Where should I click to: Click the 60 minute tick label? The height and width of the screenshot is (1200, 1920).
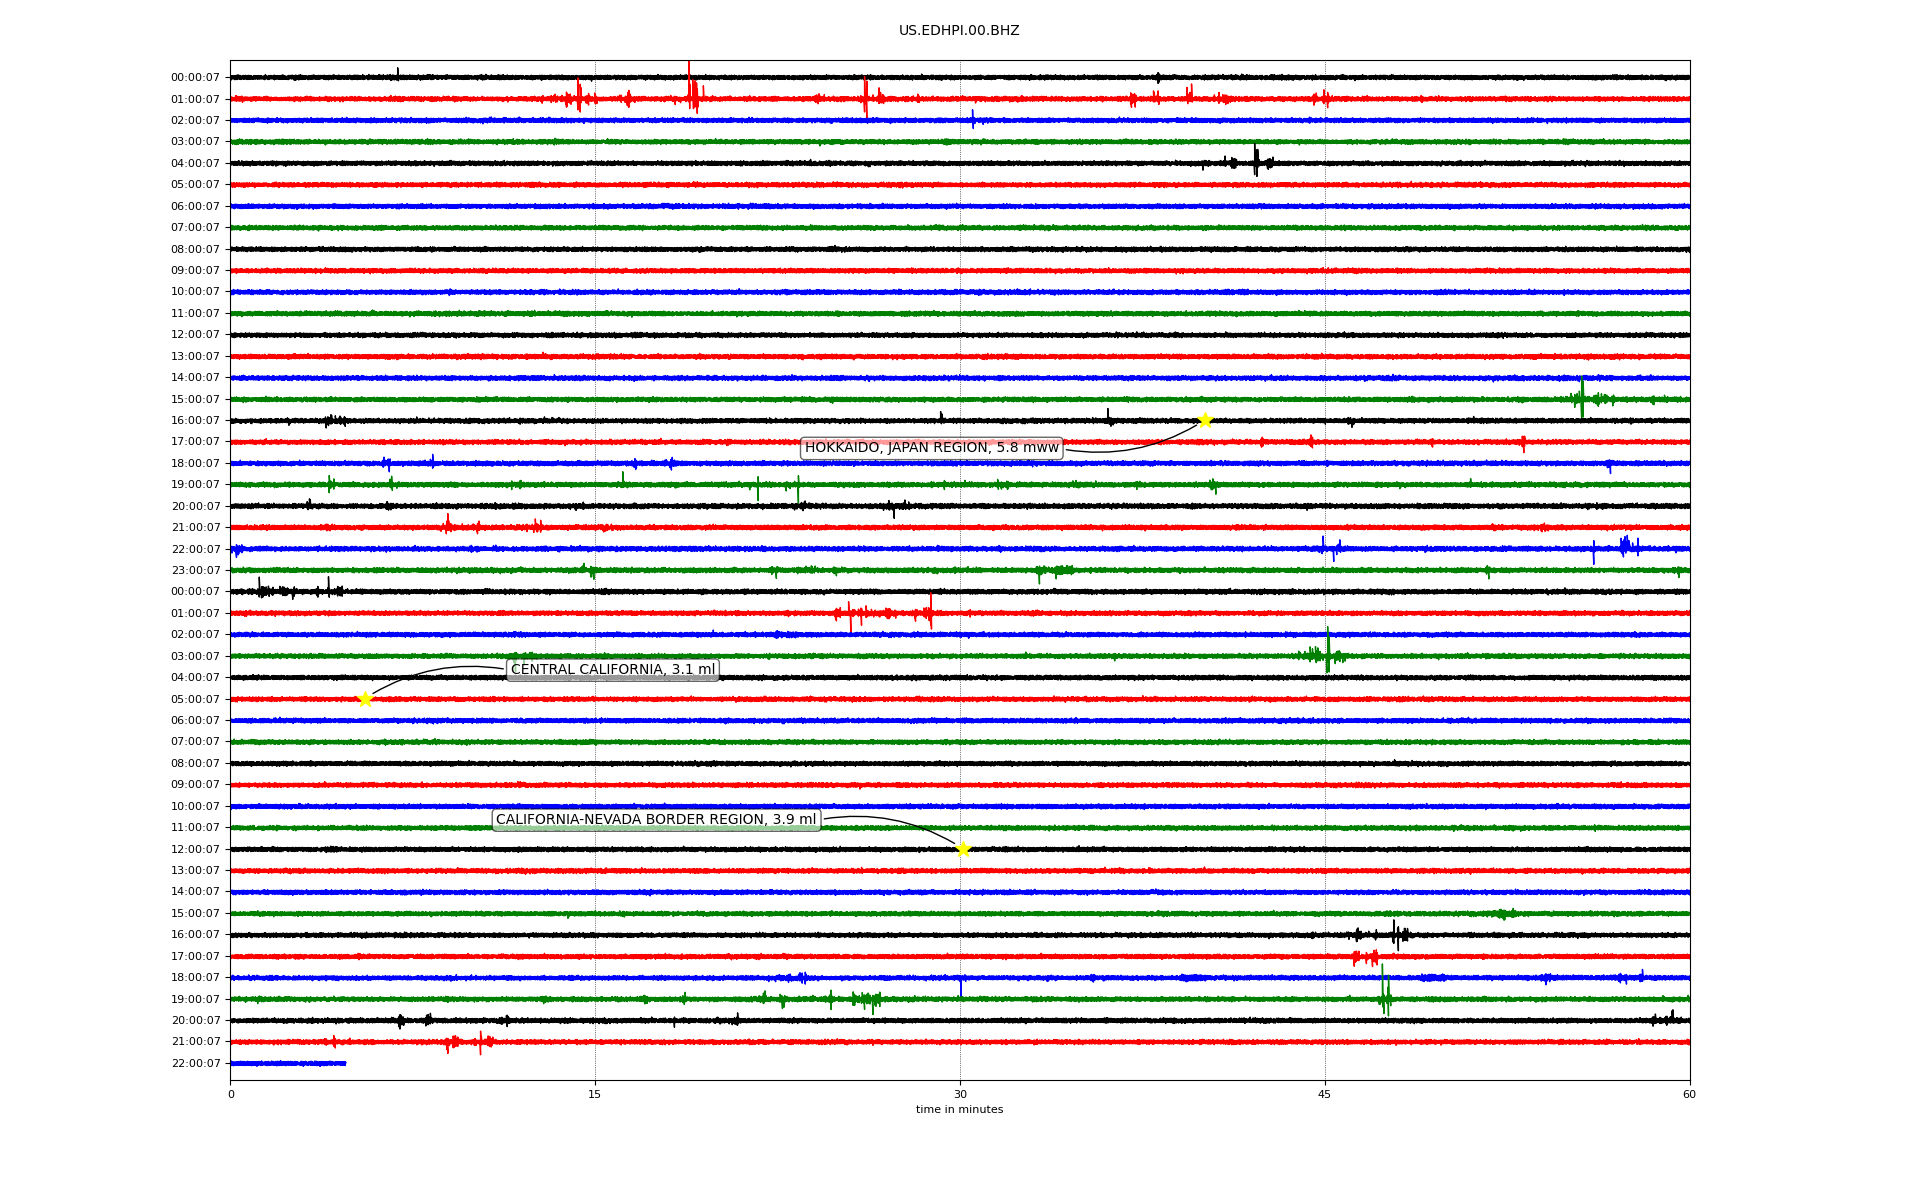(x=1689, y=1094)
